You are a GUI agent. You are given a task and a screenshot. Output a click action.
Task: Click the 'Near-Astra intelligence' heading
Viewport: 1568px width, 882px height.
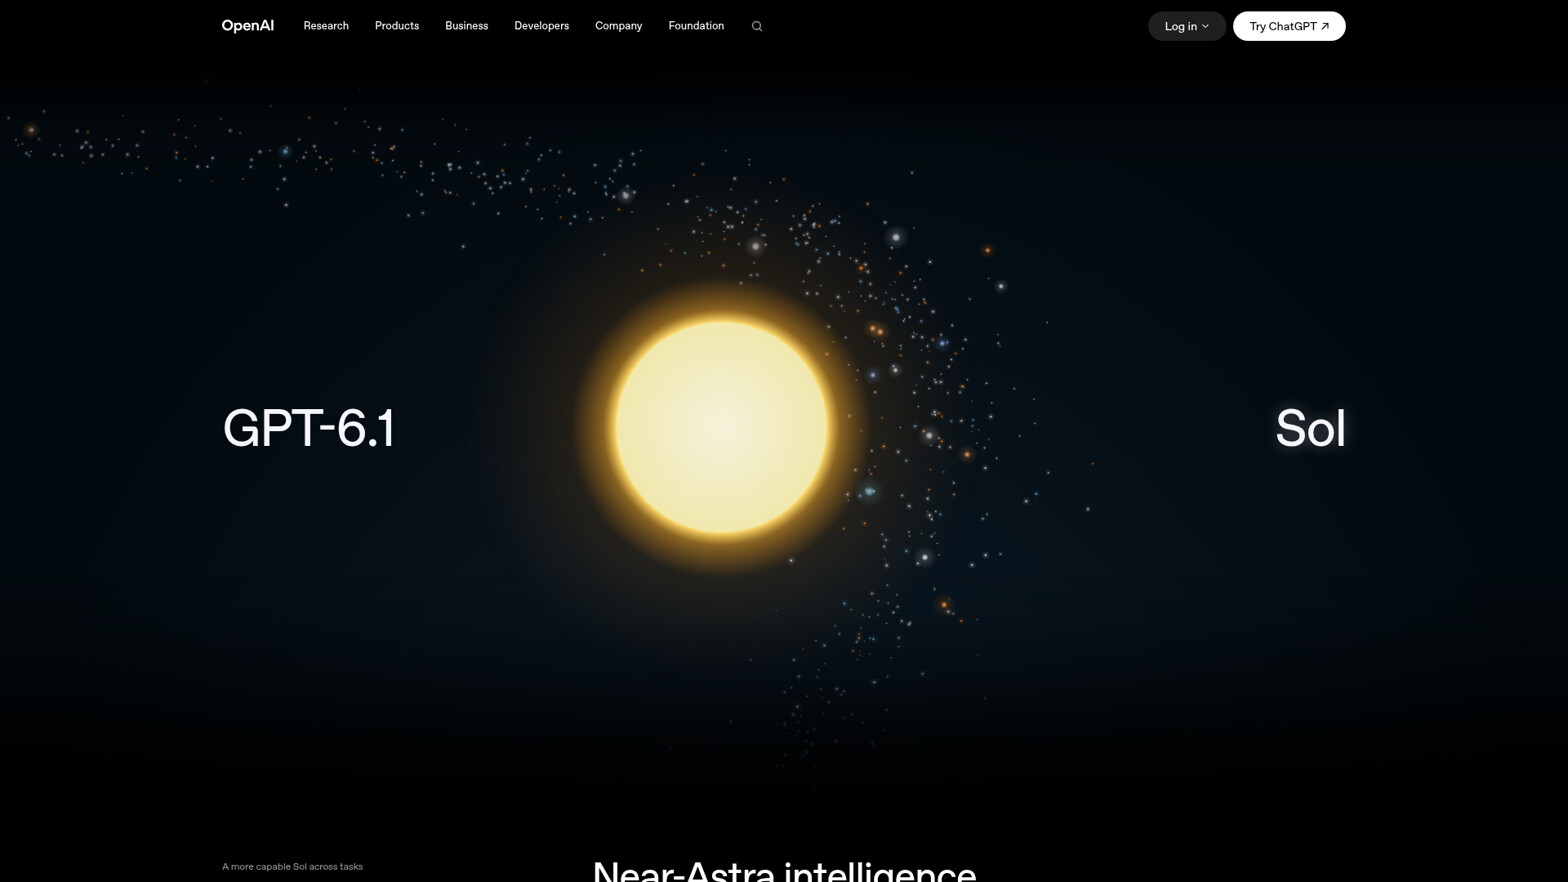pyautogui.click(x=784, y=870)
